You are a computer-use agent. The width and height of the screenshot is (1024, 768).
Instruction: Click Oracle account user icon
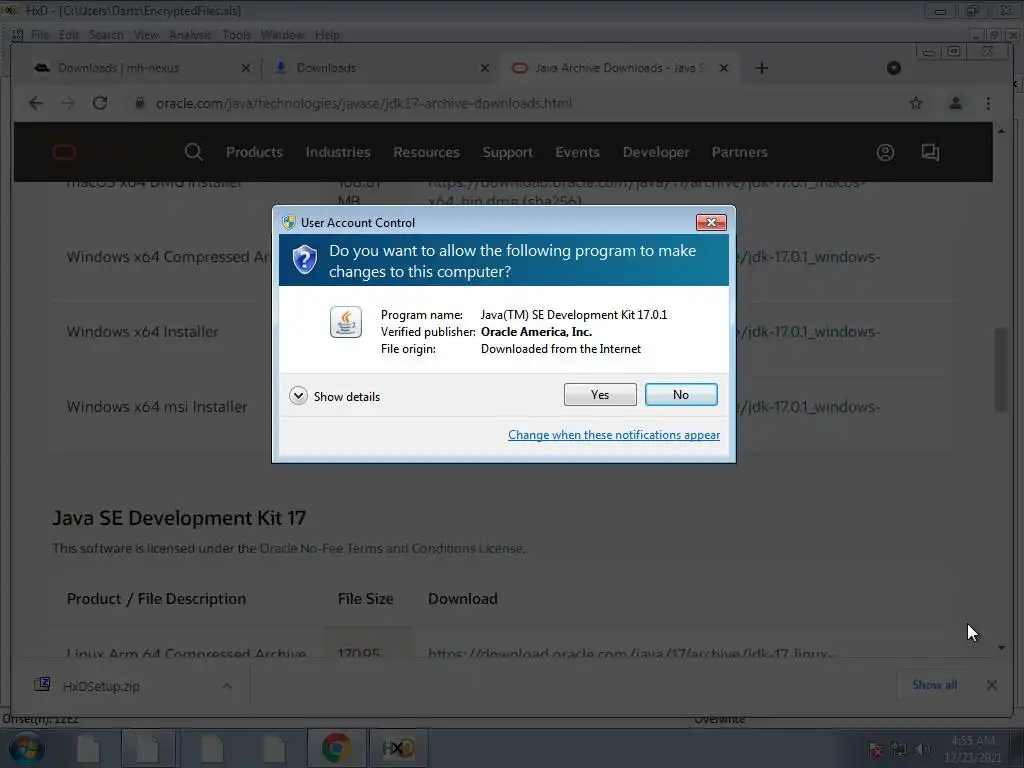pos(885,153)
